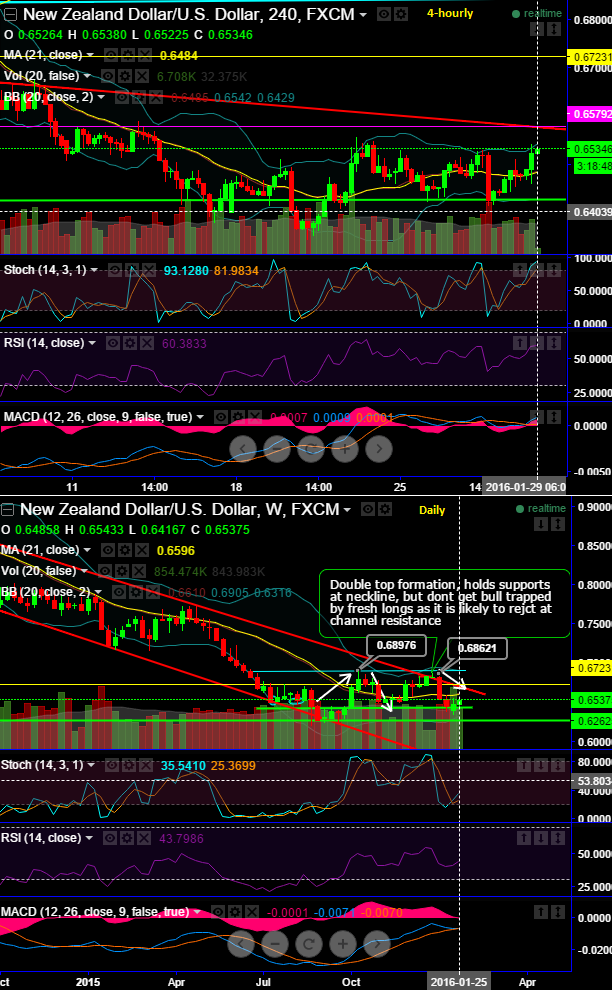Viewport: 612px width, 990px height.
Task: Click scroll-left button on weekly chart
Action: (x=243, y=945)
